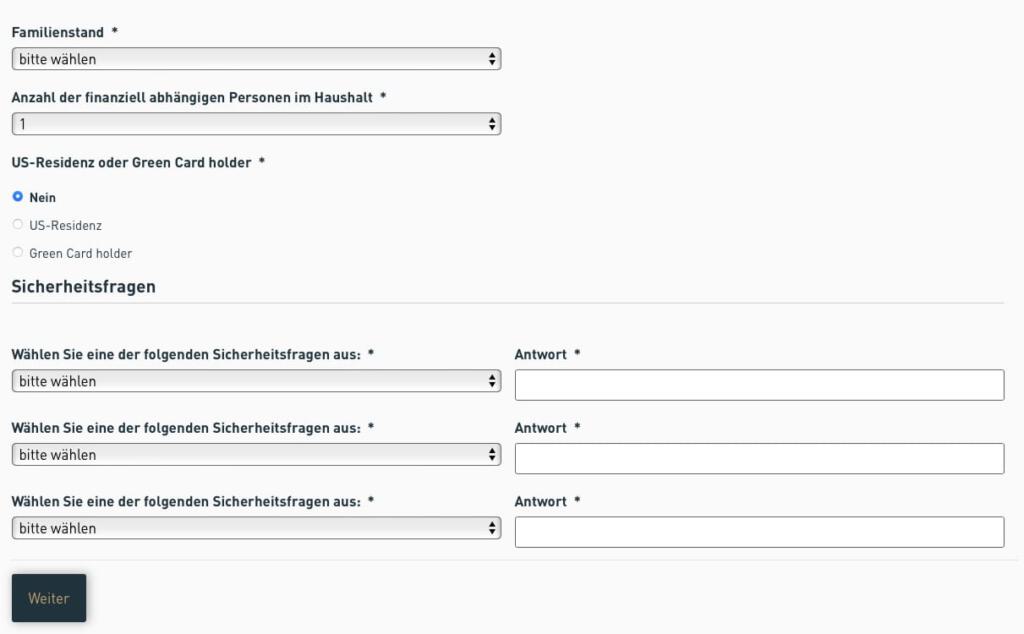The image size is (1024, 634).
Task: Open the Familienstand dropdown
Action: [255, 59]
